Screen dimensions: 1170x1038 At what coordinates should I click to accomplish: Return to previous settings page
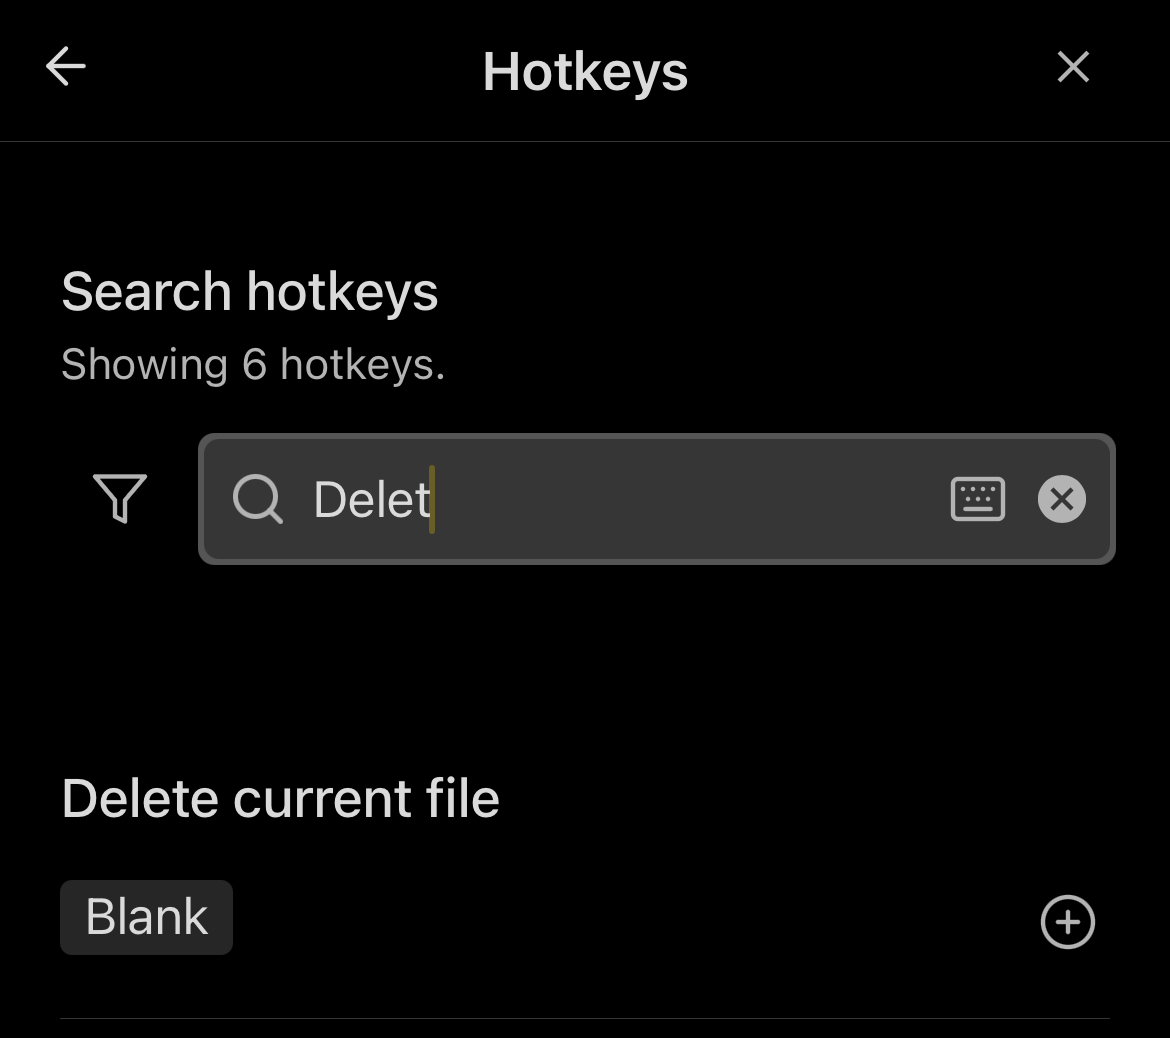tap(66, 68)
